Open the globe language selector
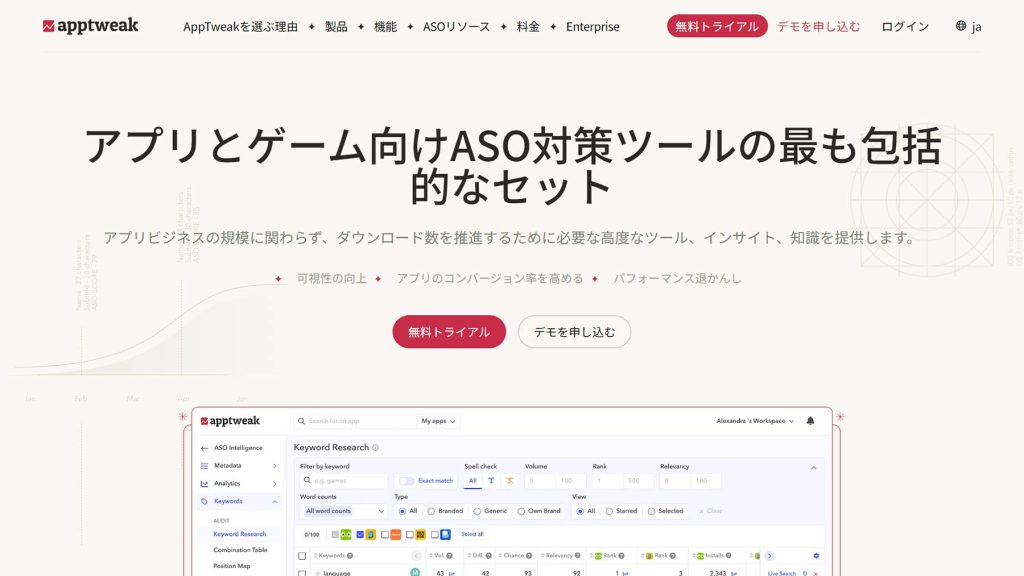Viewport: 1024px width, 576px height. coord(968,26)
